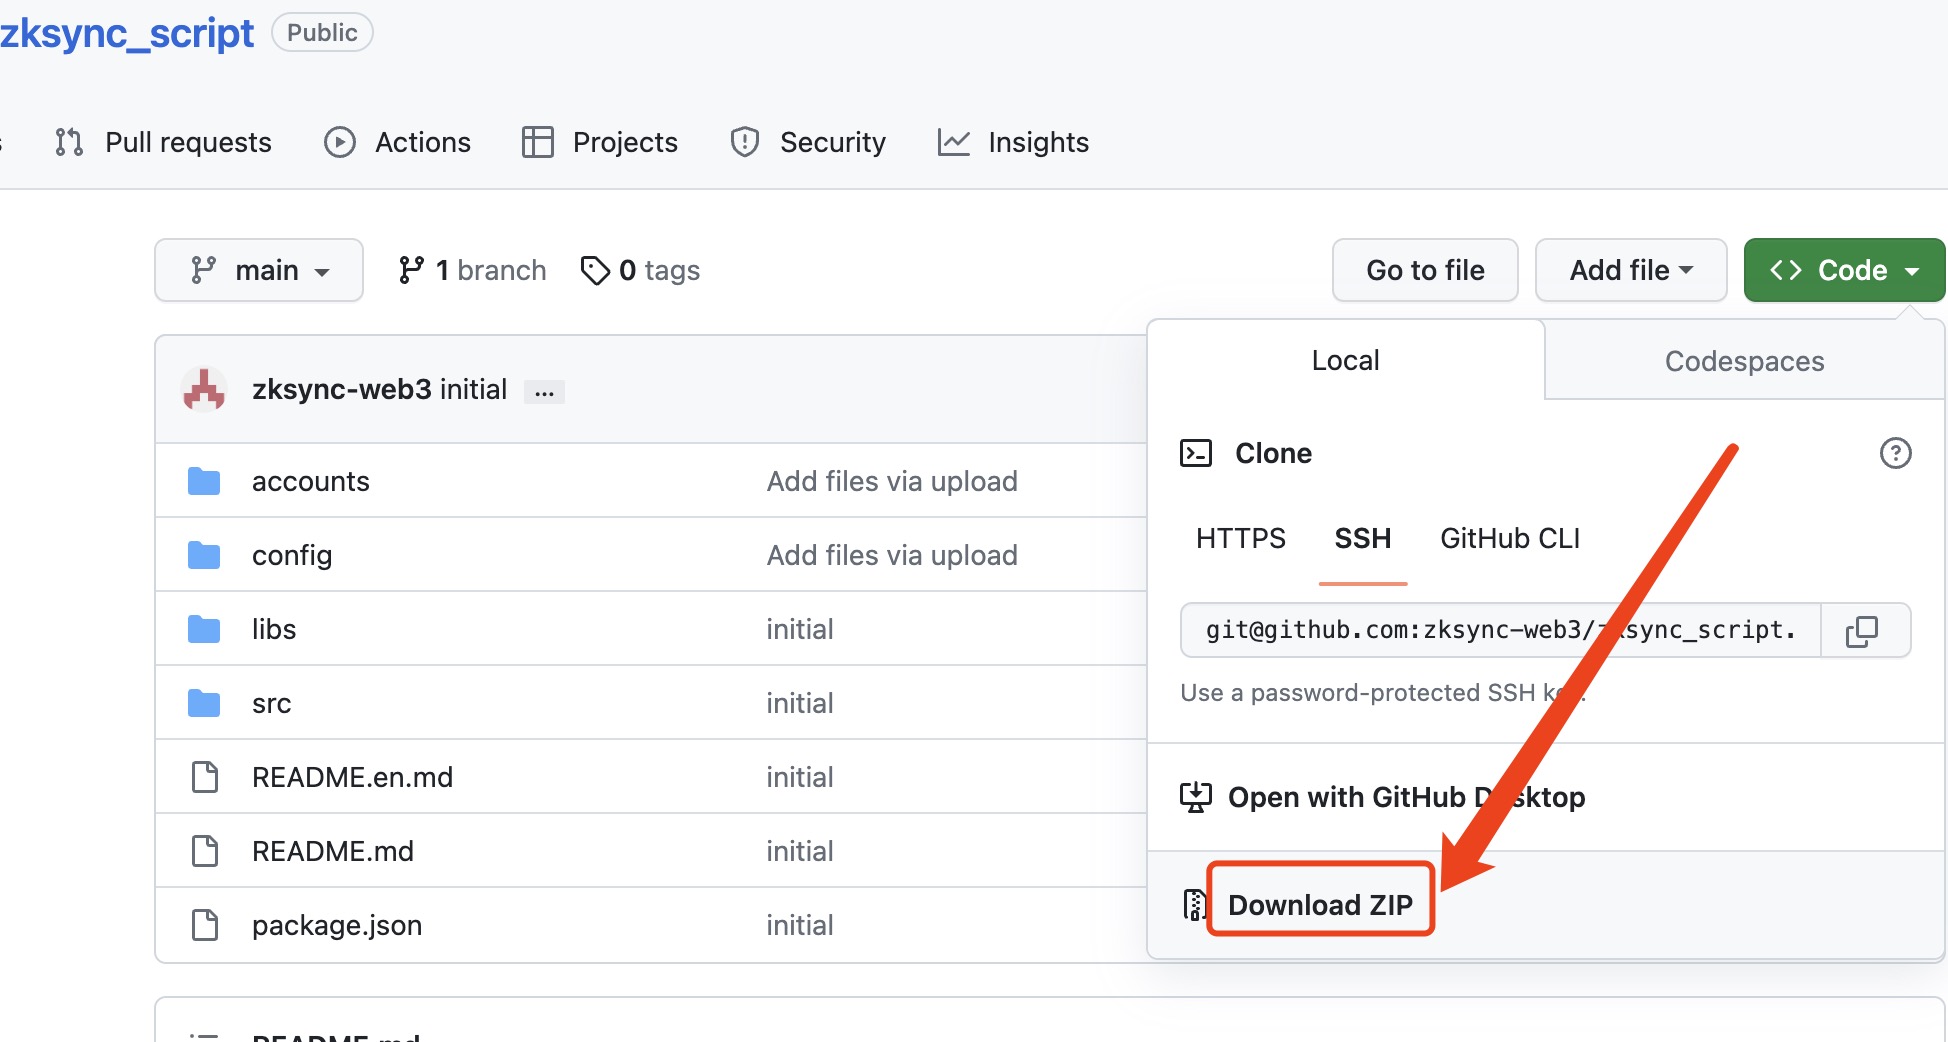The height and width of the screenshot is (1042, 1948).
Task: Open config 'Add files via upload' commit
Action: click(892, 555)
